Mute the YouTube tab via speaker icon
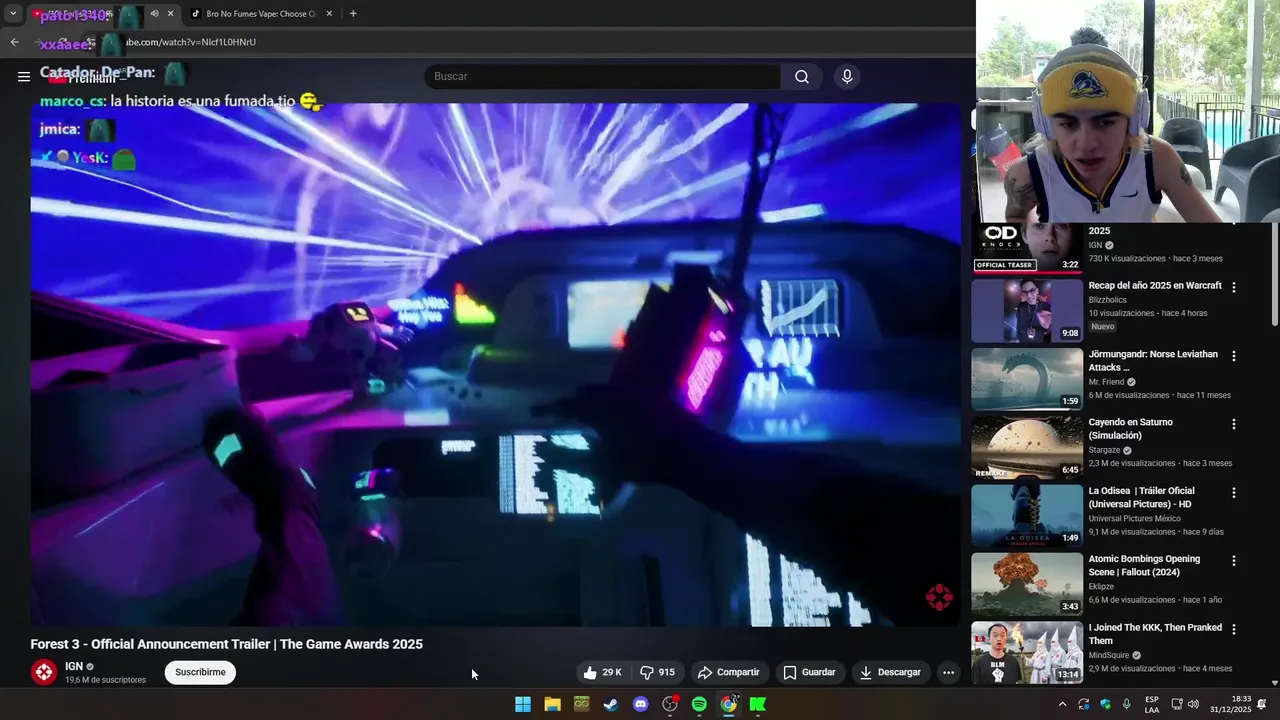The width and height of the screenshot is (1280, 720). coord(154,14)
